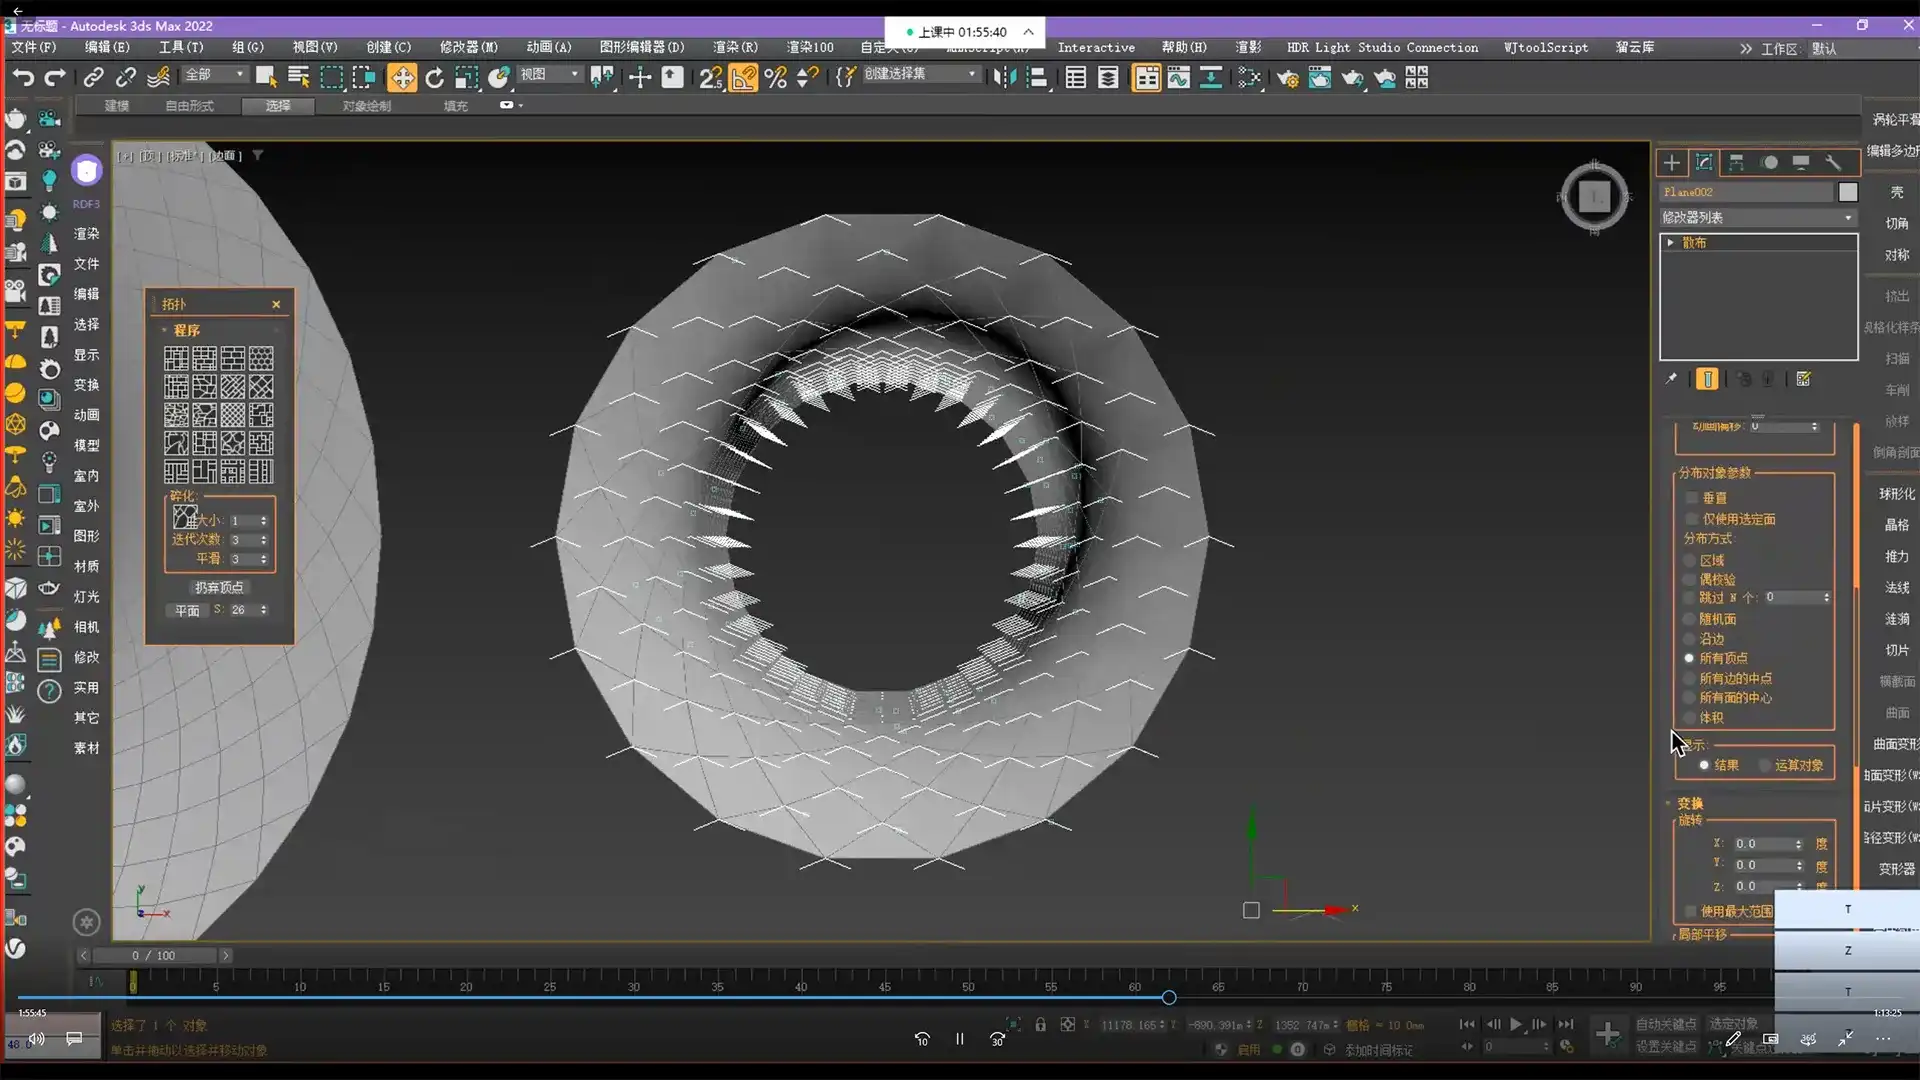Select the 所有面的中心 radio option
1920x1080 pixels.
(1689, 698)
